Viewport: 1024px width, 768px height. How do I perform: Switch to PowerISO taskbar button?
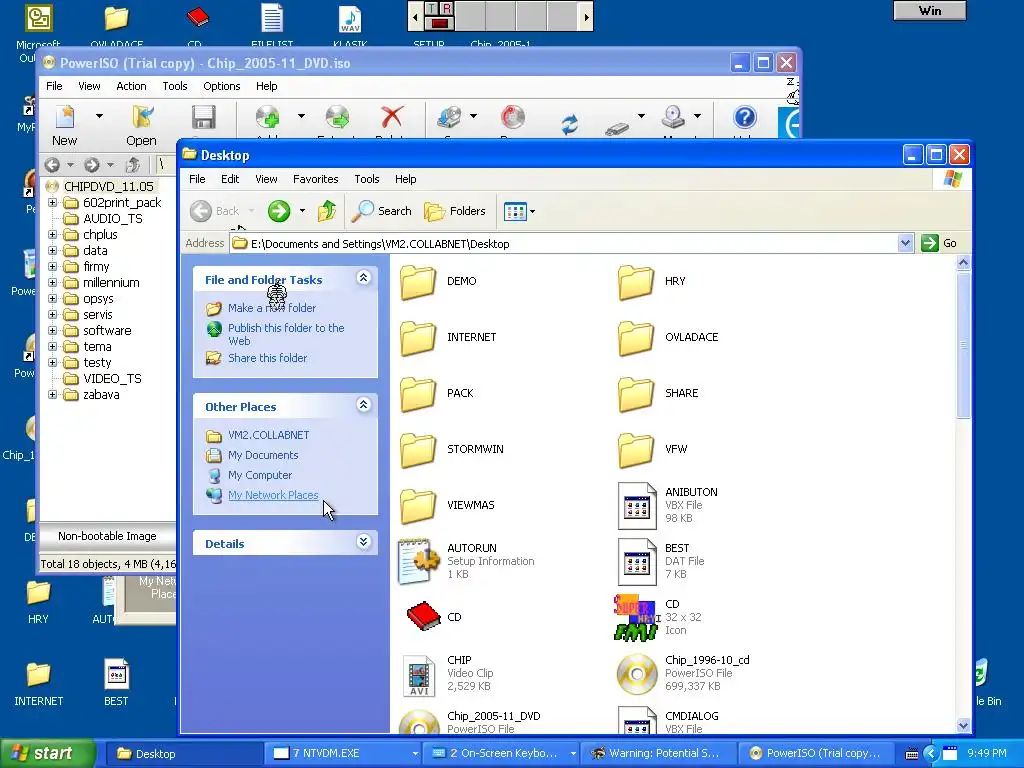pos(816,753)
